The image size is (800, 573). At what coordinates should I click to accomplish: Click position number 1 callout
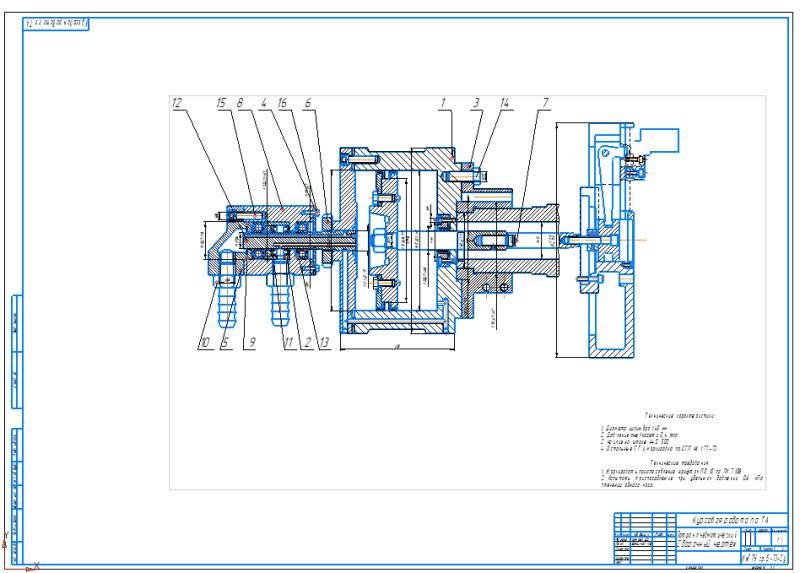click(x=443, y=103)
